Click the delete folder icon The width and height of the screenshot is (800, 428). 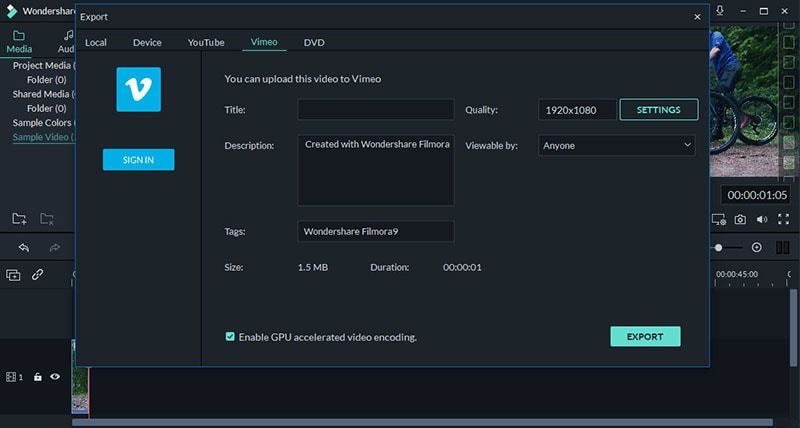click(47, 219)
